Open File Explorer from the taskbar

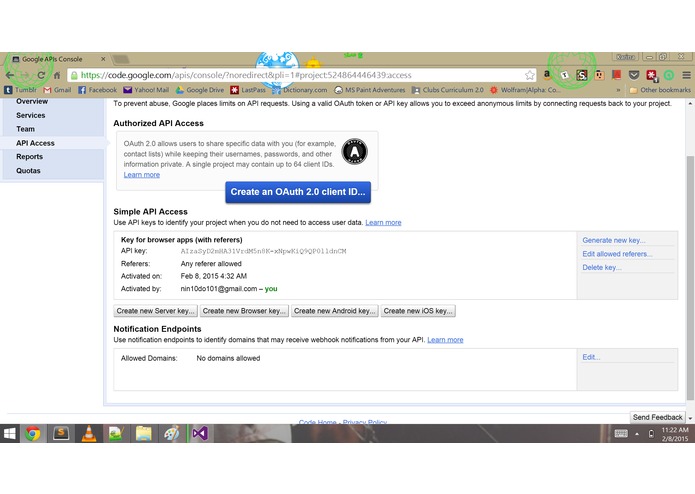pyautogui.click(x=144, y=434)
